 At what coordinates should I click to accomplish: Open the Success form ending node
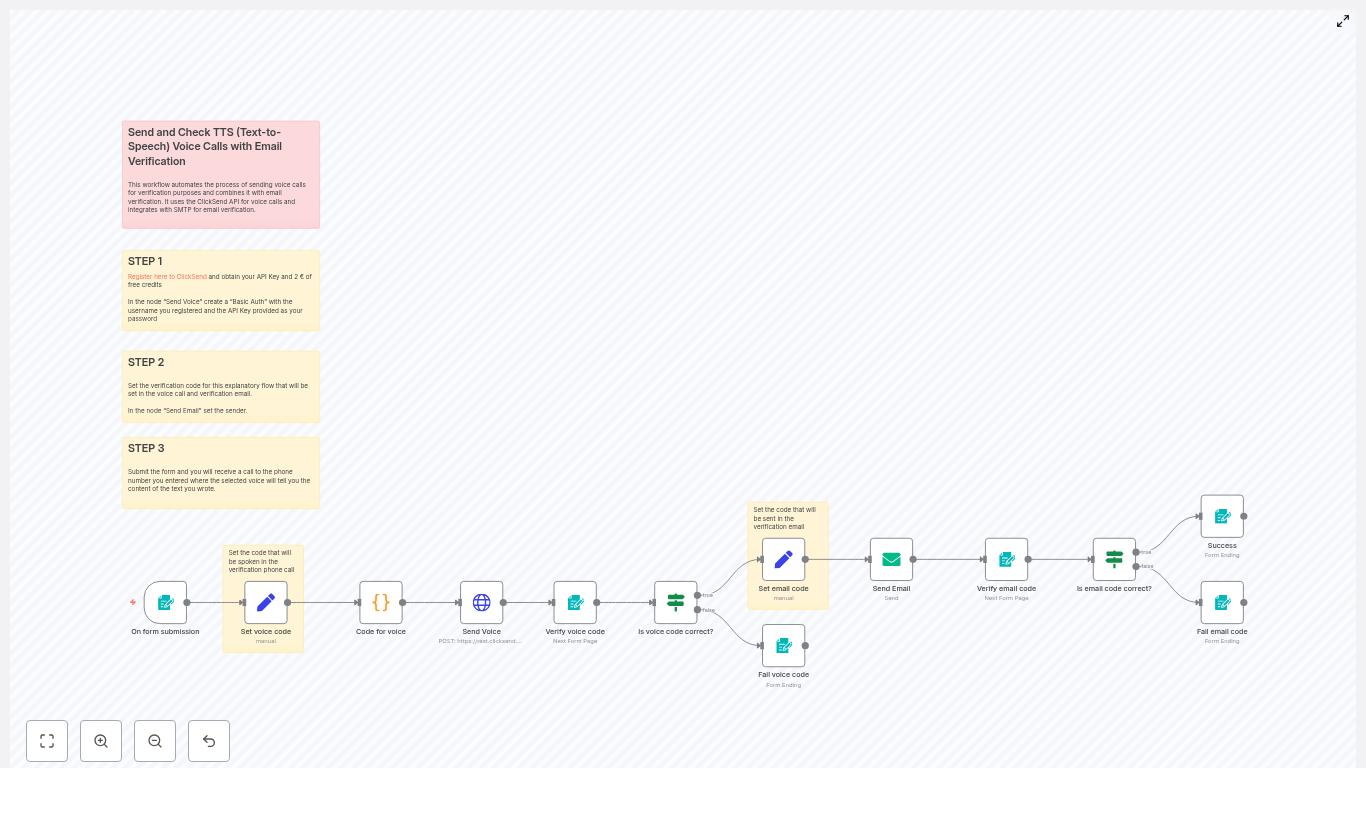1222,516
